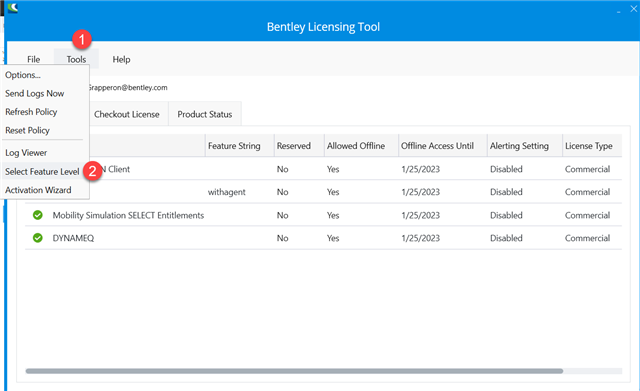Click the Tools menu
Viewport: 640px width, 391px height.
pyautogui.click(x=76, y=59)
